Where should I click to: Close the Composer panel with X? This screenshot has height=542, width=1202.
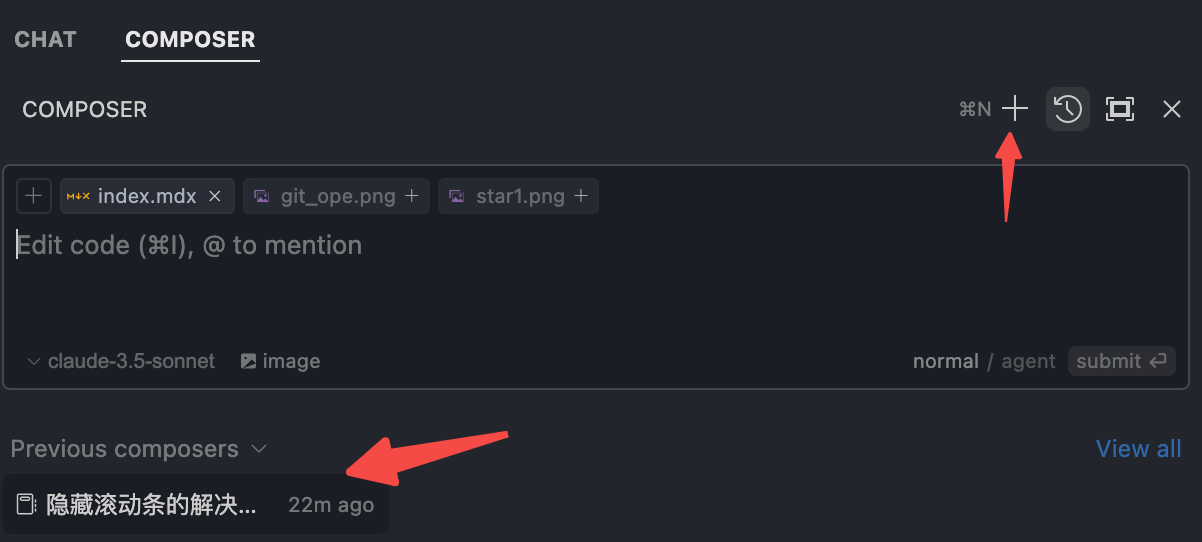point(1172,109)
